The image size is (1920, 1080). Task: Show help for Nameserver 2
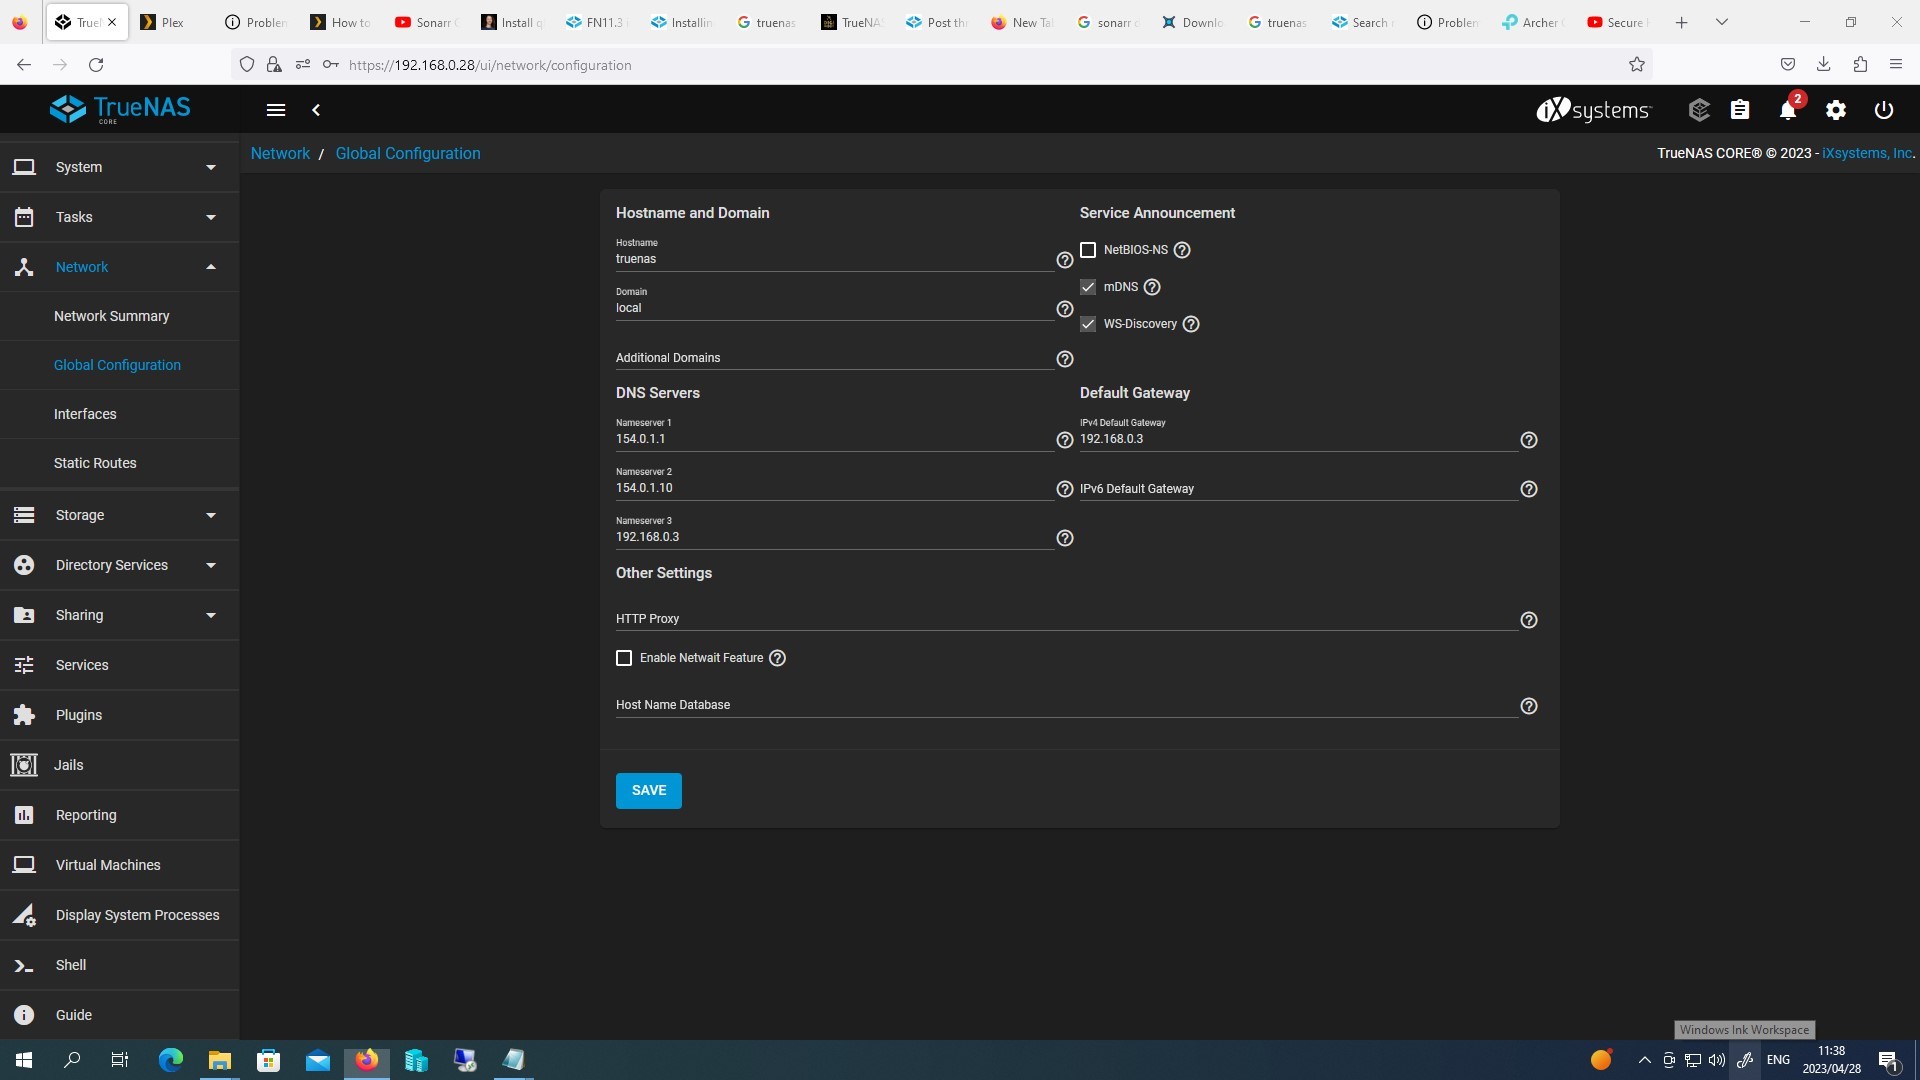(x=1065, y=489)
